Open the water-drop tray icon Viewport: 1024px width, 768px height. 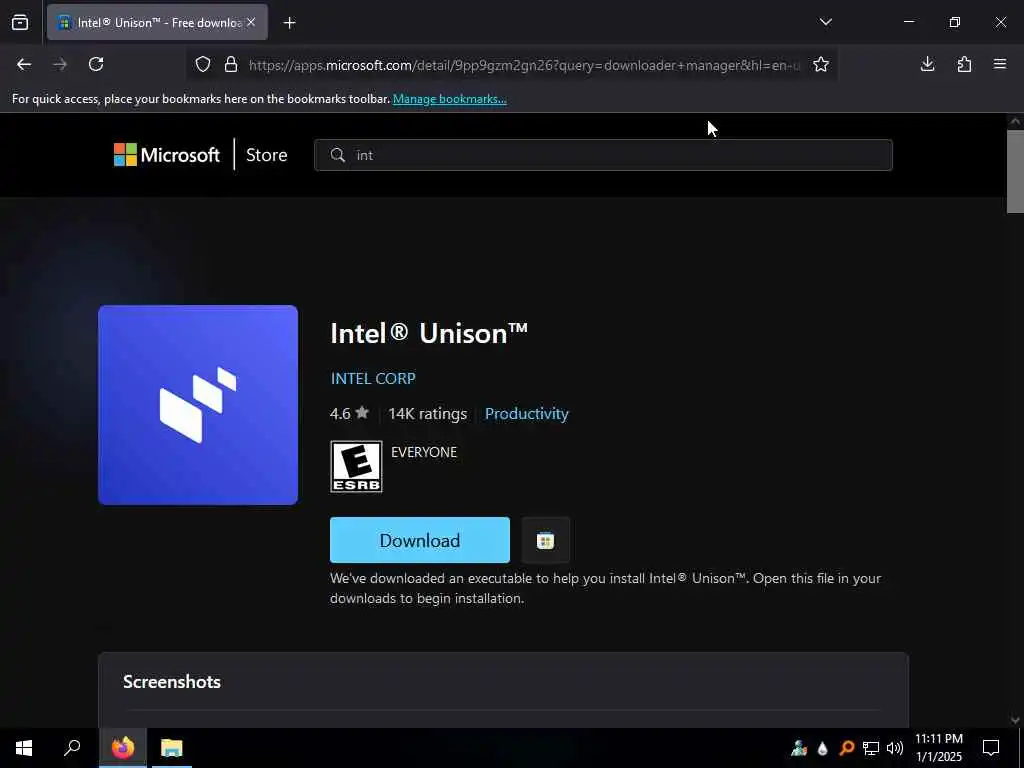(x=823, y=748)
